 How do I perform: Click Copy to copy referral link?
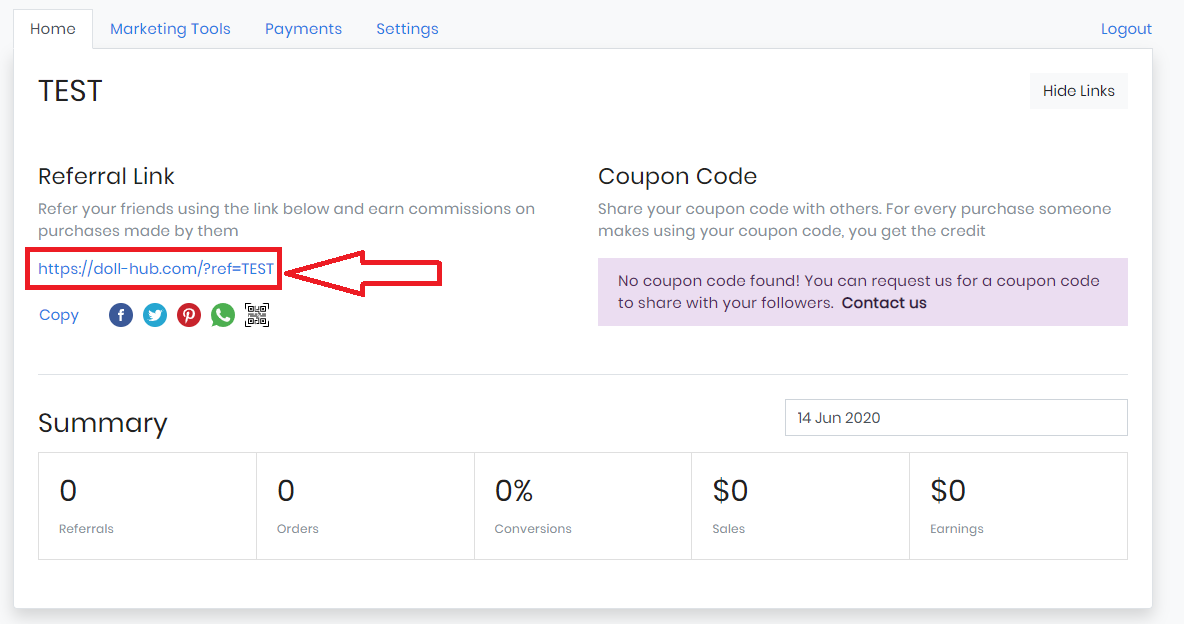tap(59, 315)
